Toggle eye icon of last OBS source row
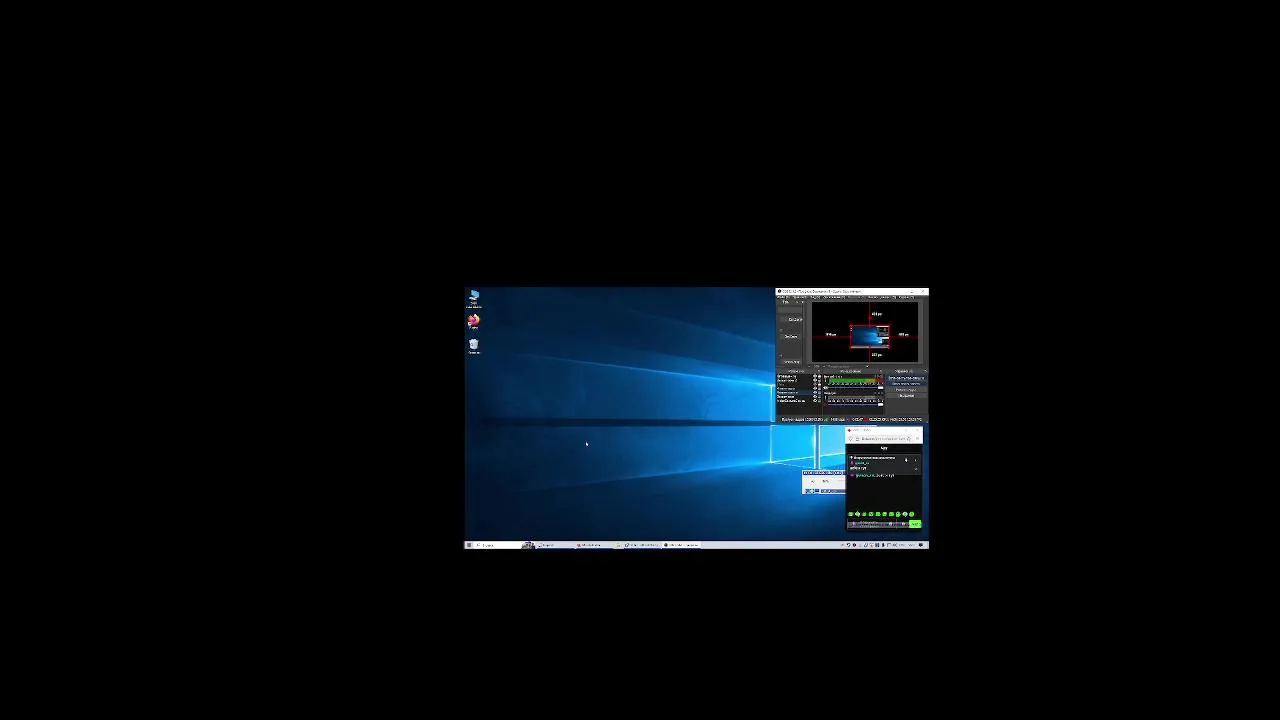1280x720 pixels. pyautogui.click(x=815, y=401)
